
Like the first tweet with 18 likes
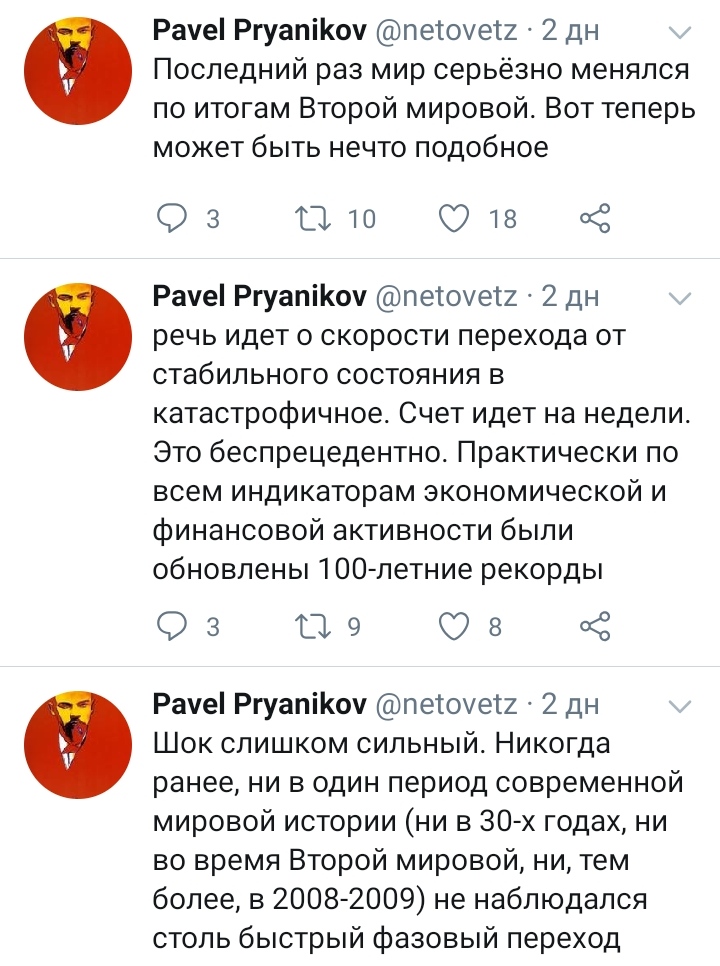(454, 219)
